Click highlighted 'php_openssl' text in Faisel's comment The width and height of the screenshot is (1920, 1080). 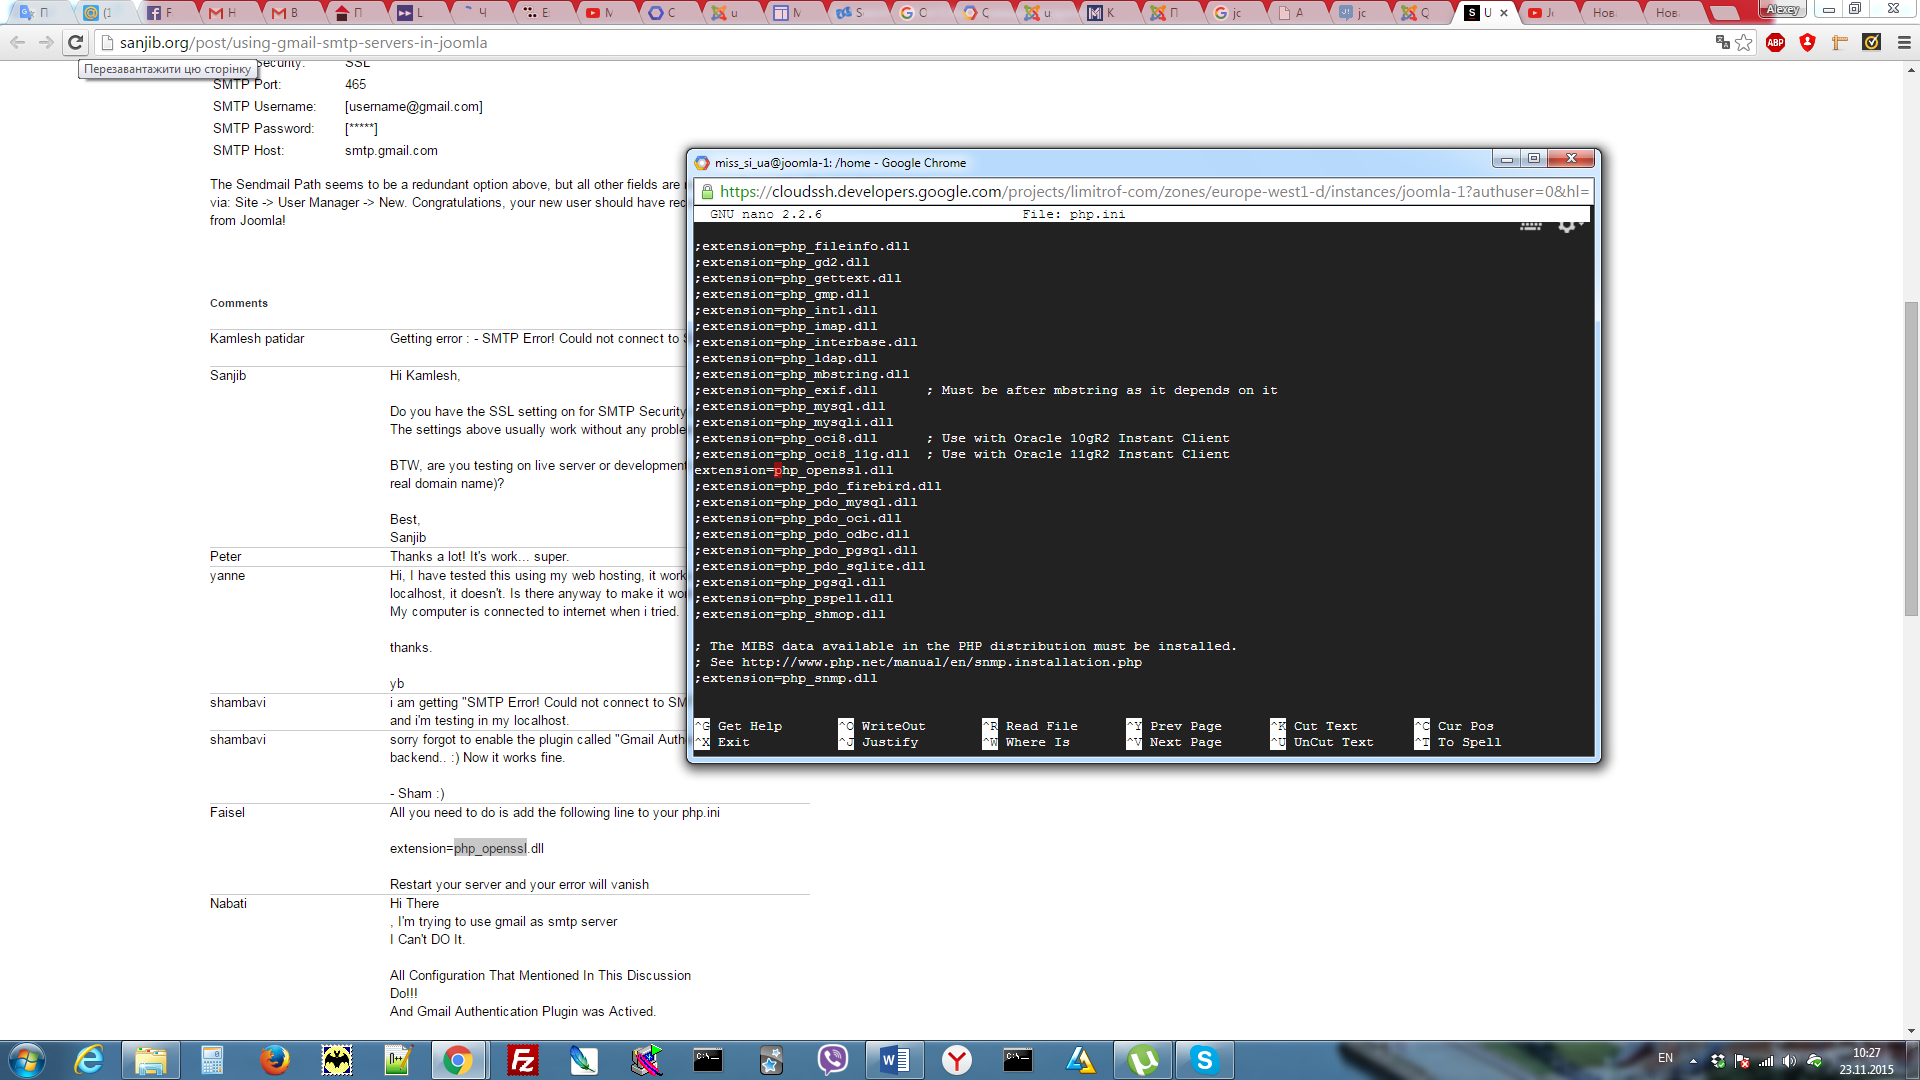pos(490,849)
